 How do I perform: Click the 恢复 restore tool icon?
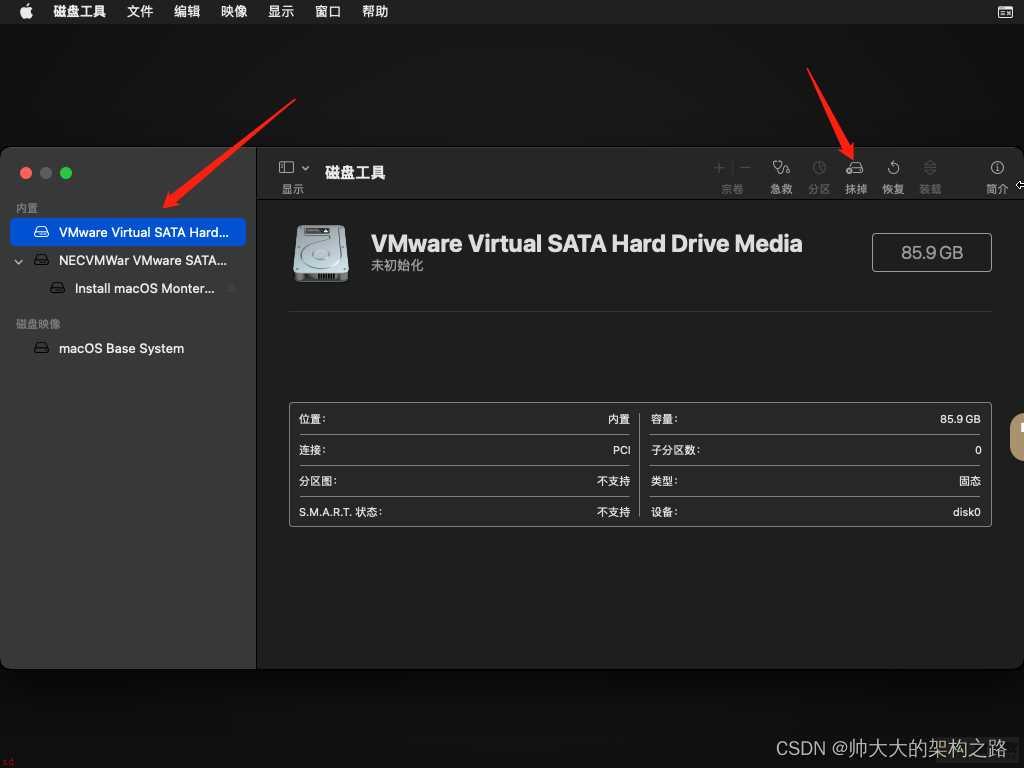tap(893, 168)
